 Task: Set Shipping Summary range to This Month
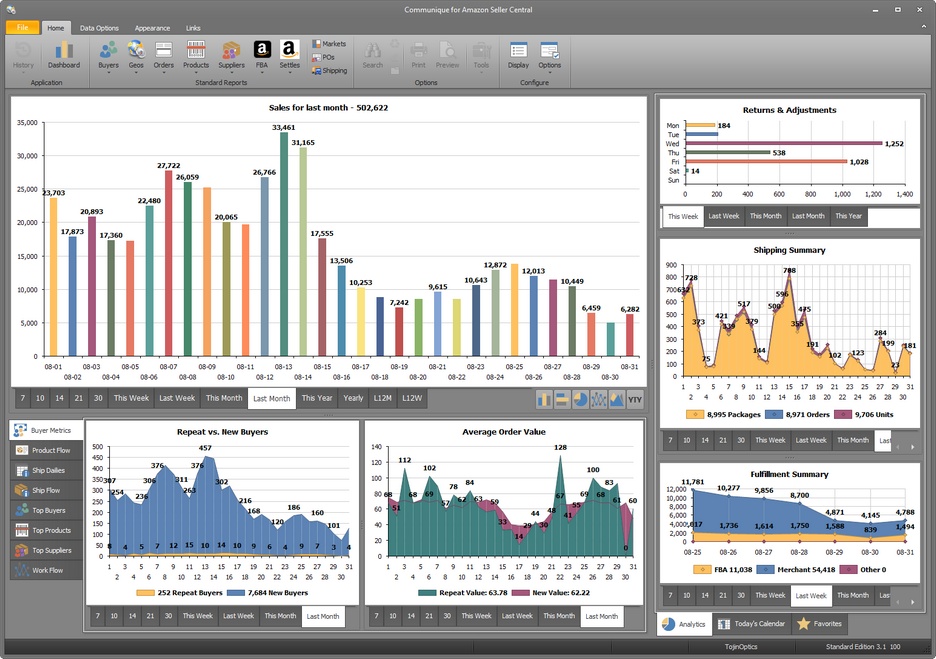click(x=852, y=441)
